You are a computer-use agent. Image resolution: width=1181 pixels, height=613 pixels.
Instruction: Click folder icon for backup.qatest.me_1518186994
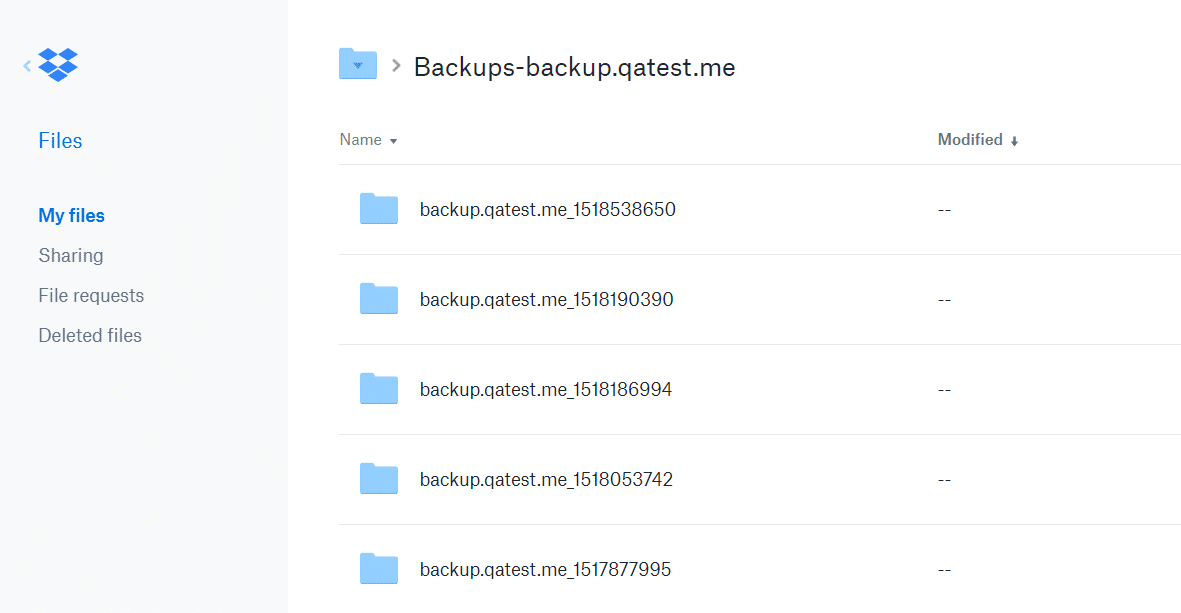pos(379,389)
